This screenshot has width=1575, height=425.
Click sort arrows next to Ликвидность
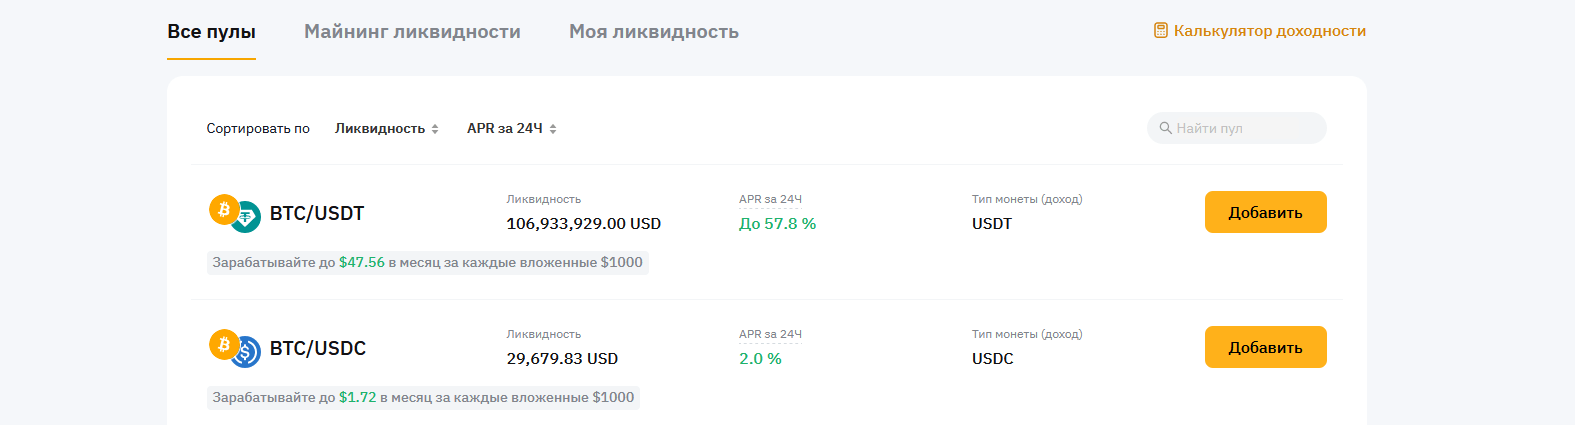click(x=435, y=129)
